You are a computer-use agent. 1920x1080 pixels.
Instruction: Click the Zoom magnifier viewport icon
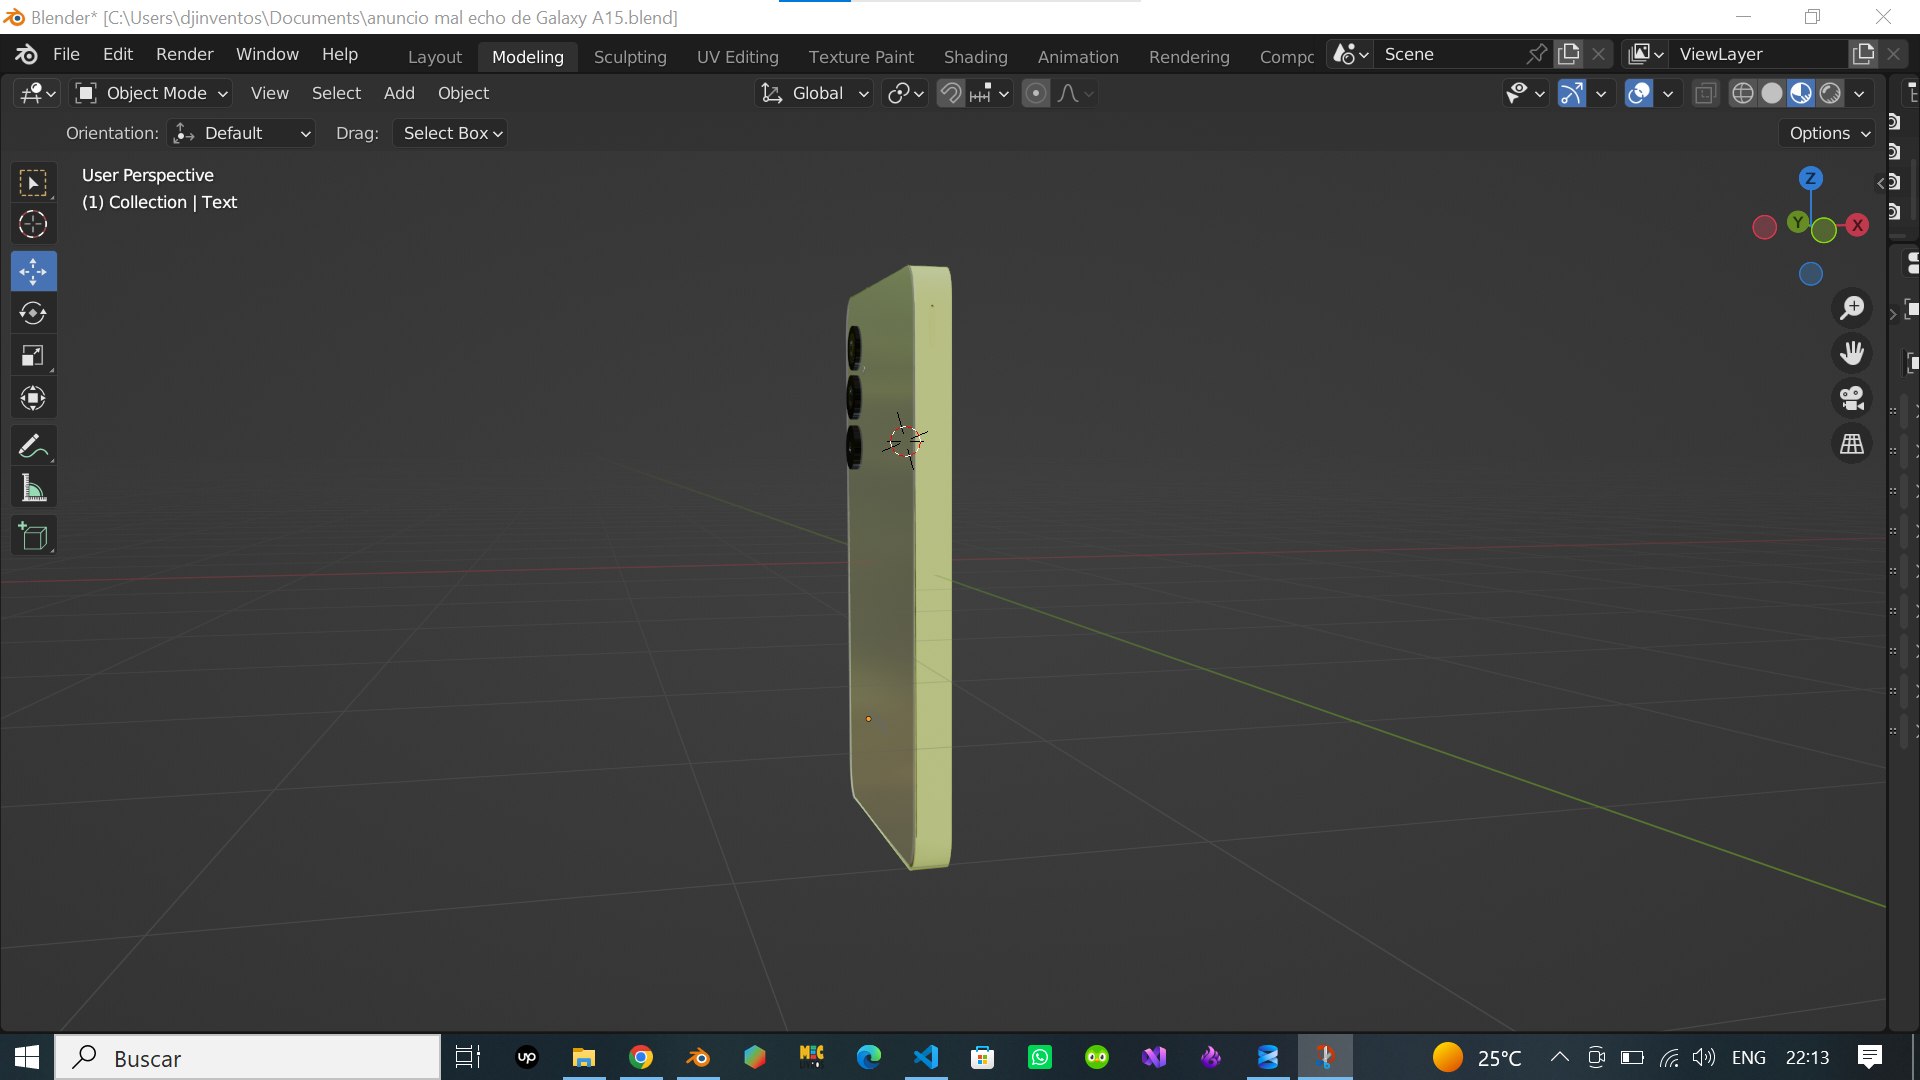click(1852, 308)
